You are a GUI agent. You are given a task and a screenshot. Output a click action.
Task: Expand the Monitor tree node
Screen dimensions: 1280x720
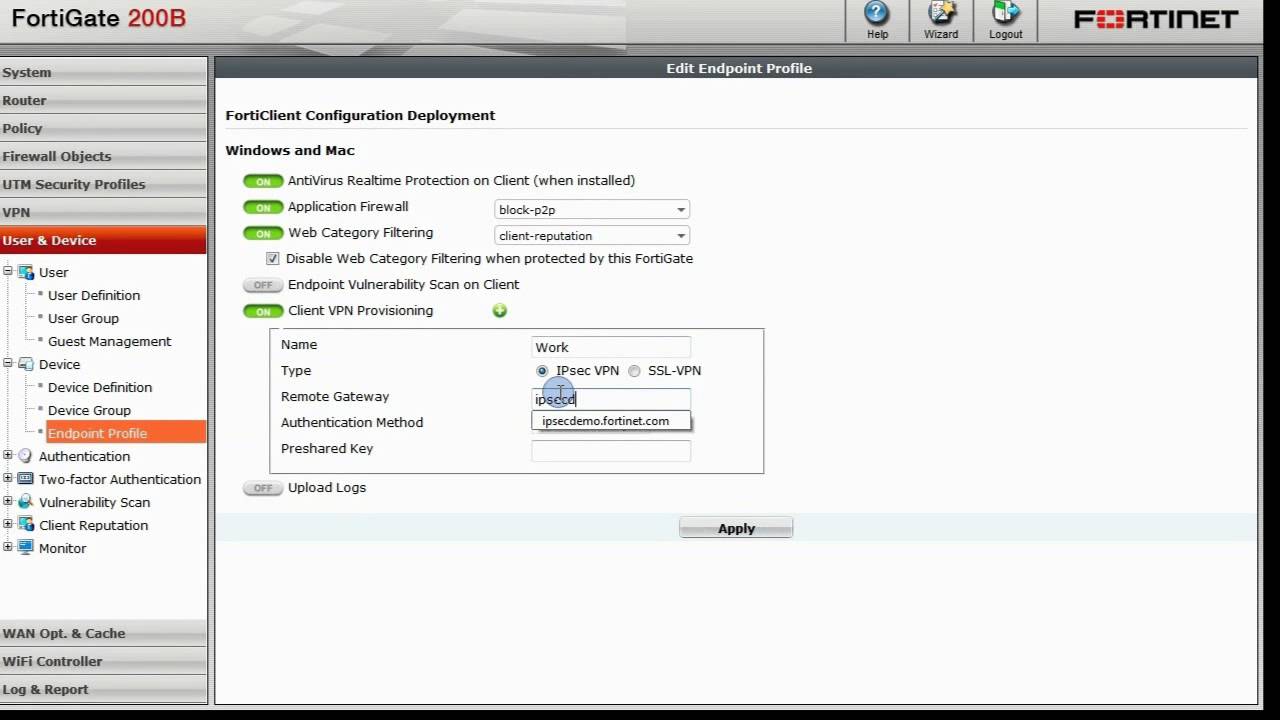(x=8, y=547)
